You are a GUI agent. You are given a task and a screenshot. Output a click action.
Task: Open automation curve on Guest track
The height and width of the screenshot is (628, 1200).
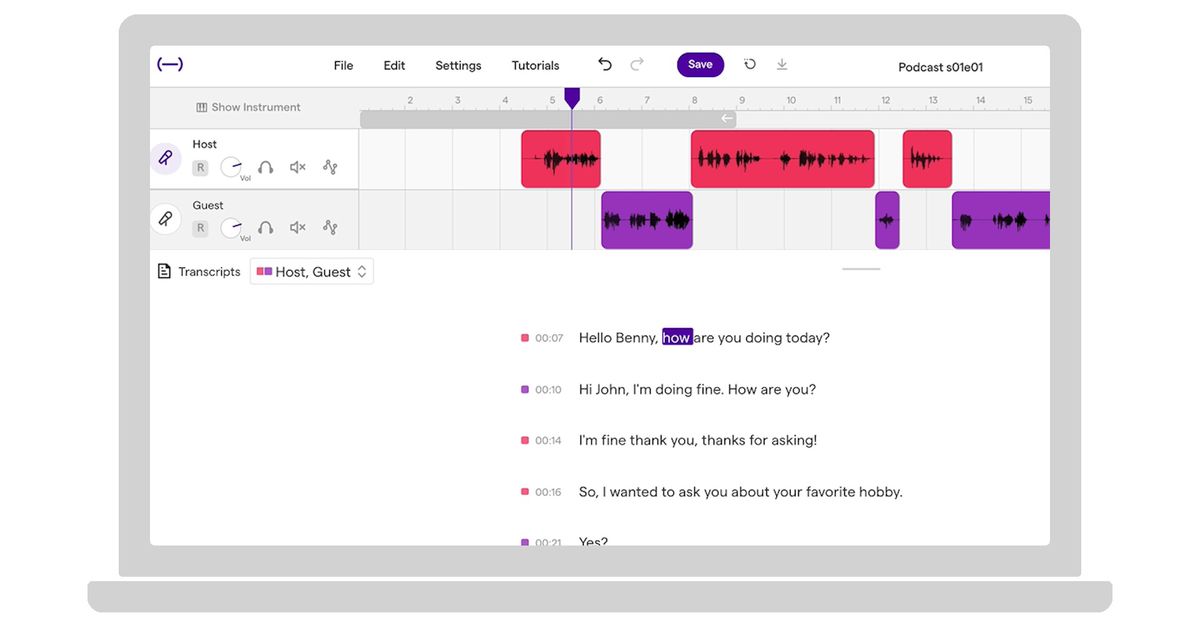pos(330,228)
